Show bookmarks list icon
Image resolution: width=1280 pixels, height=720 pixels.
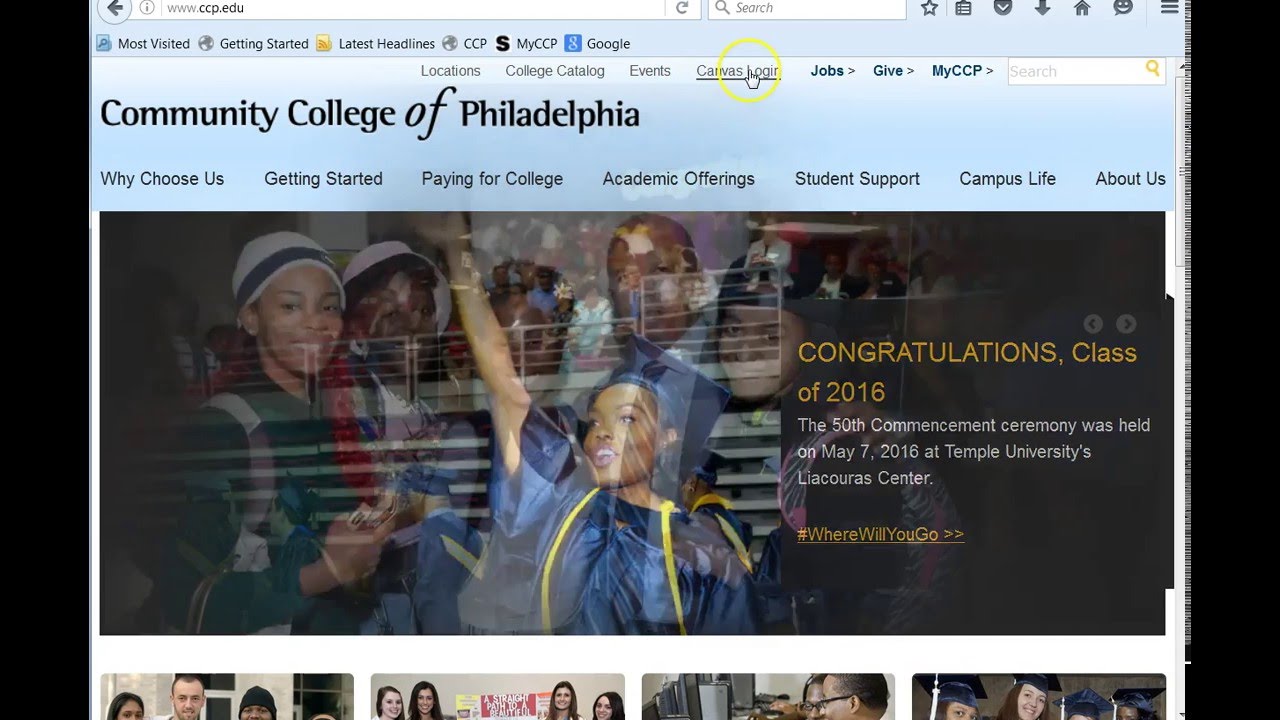click(x=963, y=8)
